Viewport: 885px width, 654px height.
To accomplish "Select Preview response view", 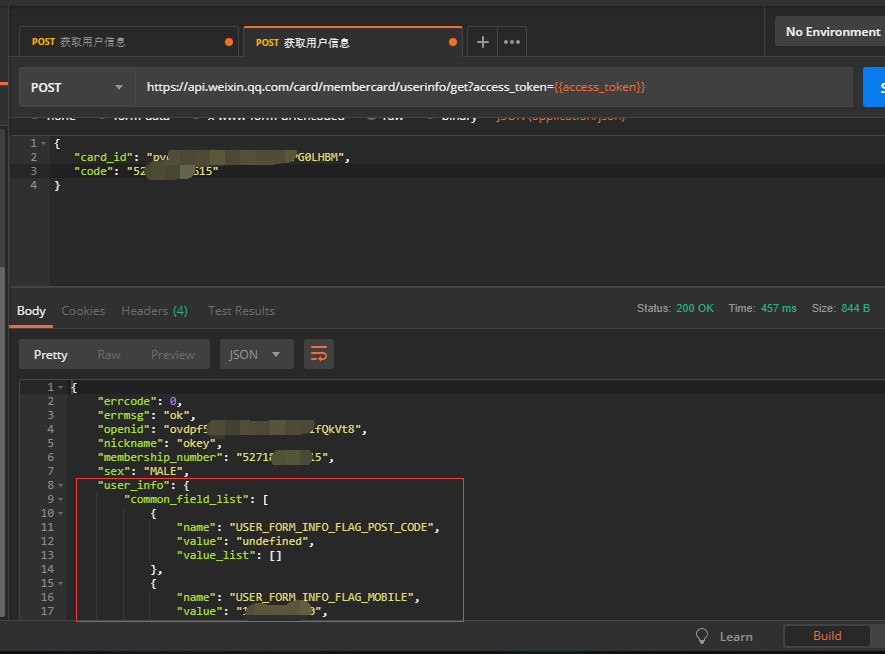I will pyautogui.click(x=173, y=354).
